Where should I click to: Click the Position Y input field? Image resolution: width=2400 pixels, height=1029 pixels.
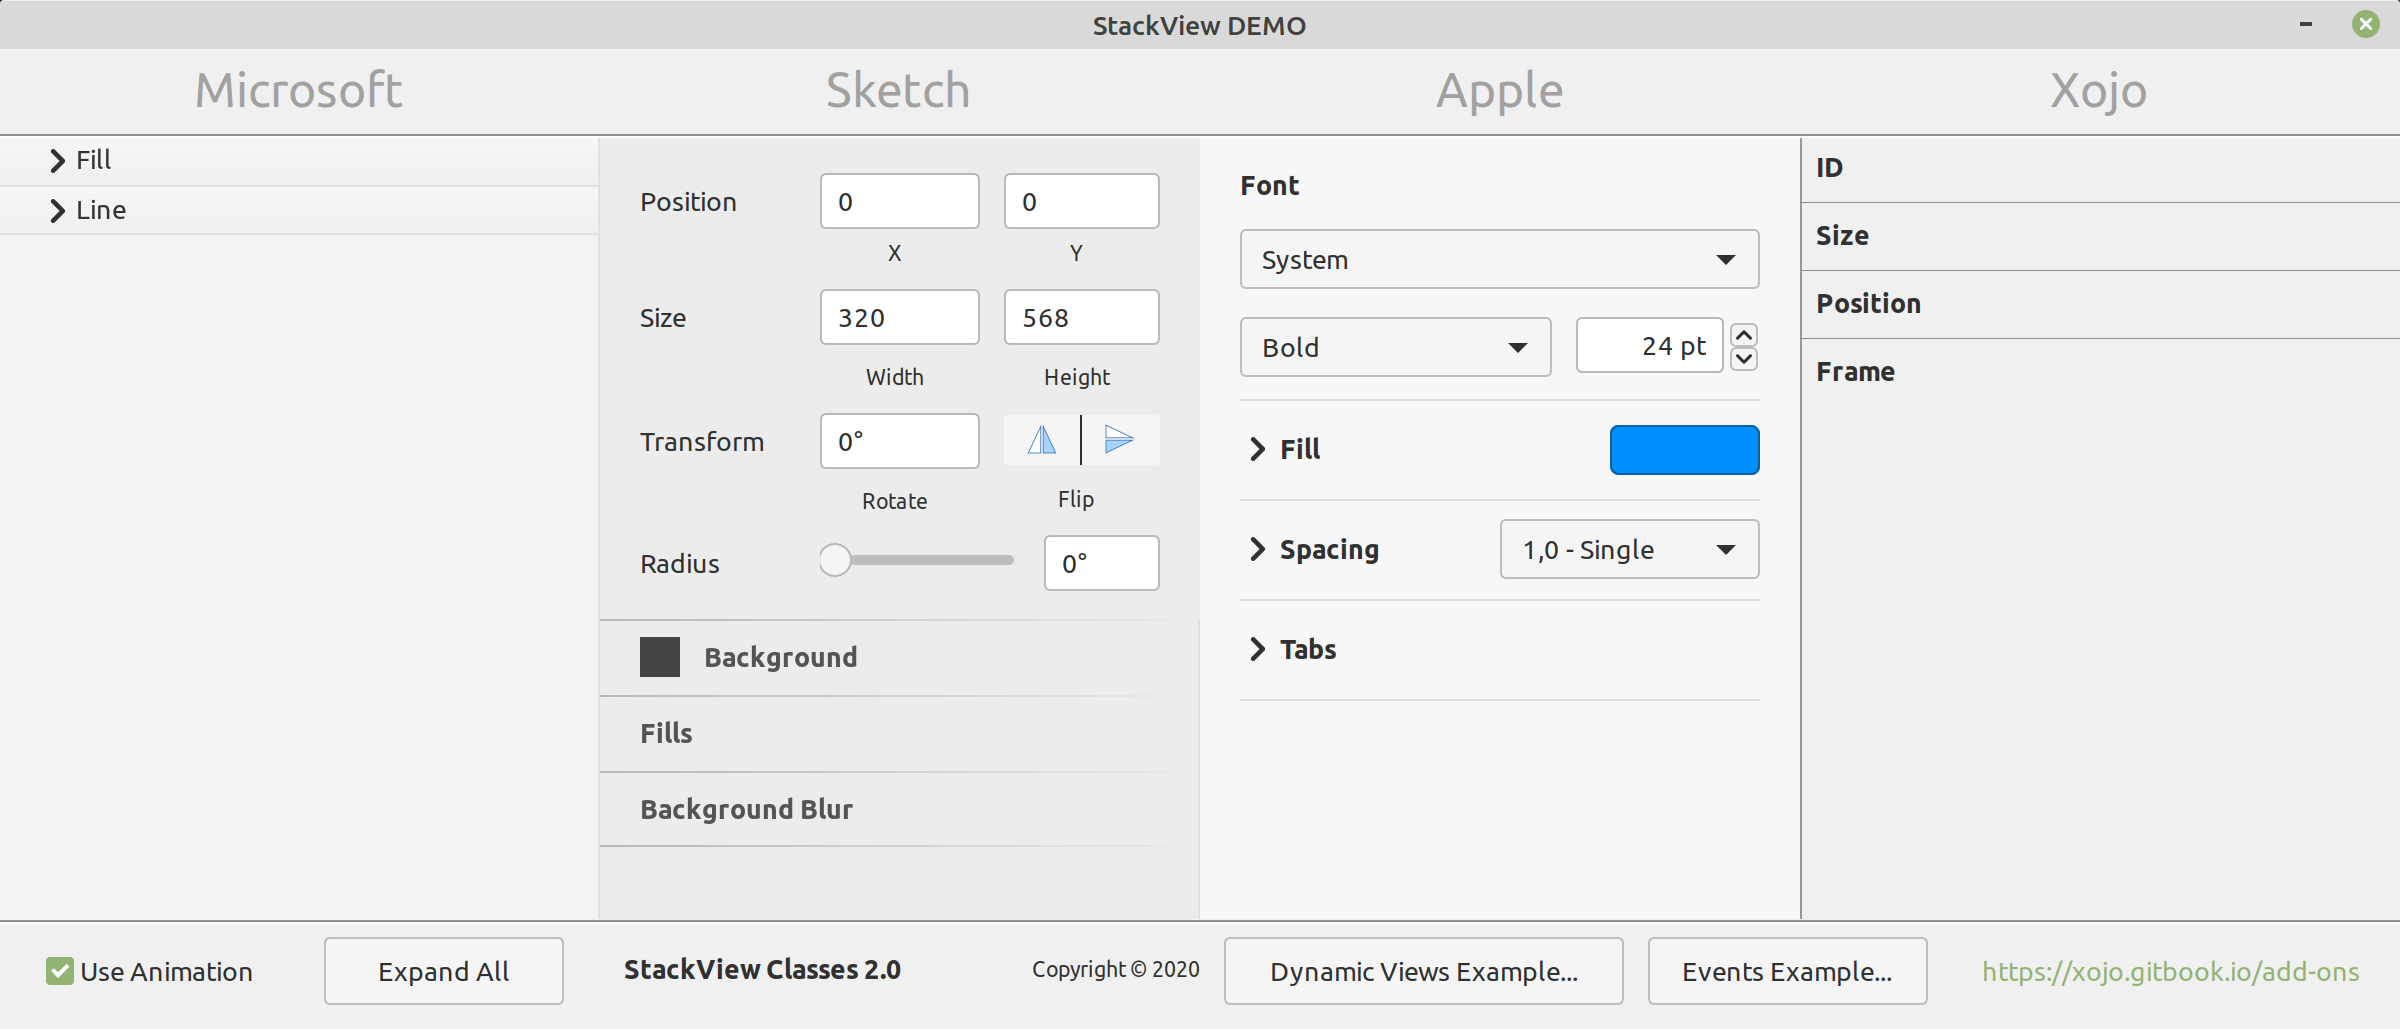tap(1081, 201)
